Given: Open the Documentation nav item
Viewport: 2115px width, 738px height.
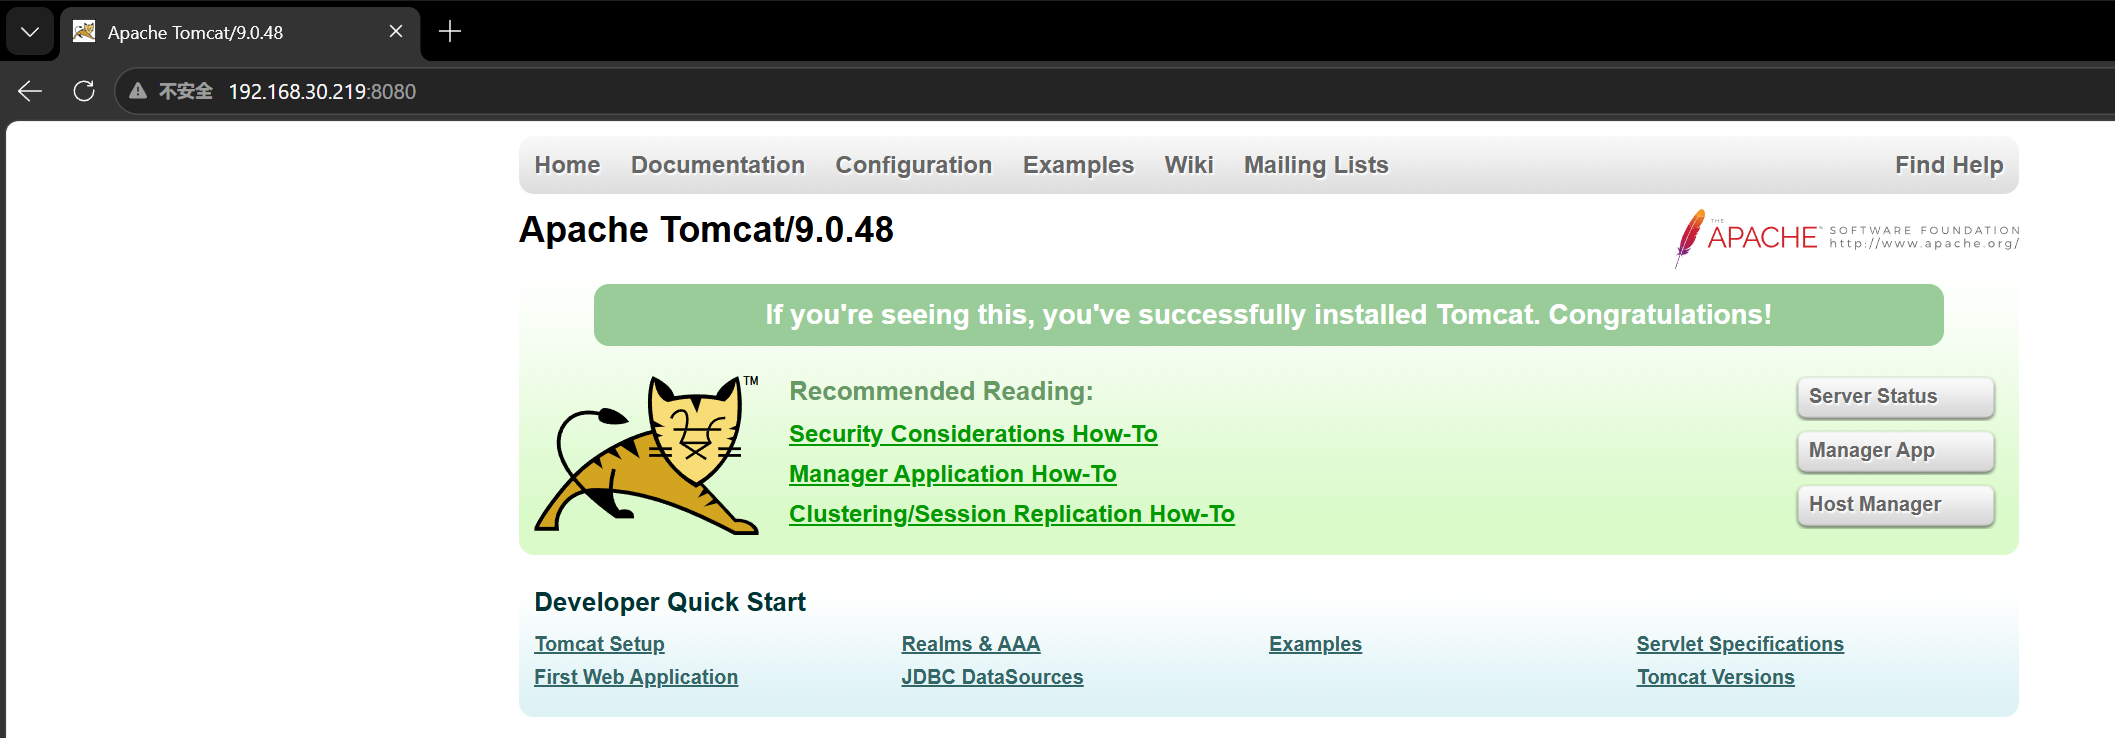Looking at the screenshot, I should click(718, 165).
